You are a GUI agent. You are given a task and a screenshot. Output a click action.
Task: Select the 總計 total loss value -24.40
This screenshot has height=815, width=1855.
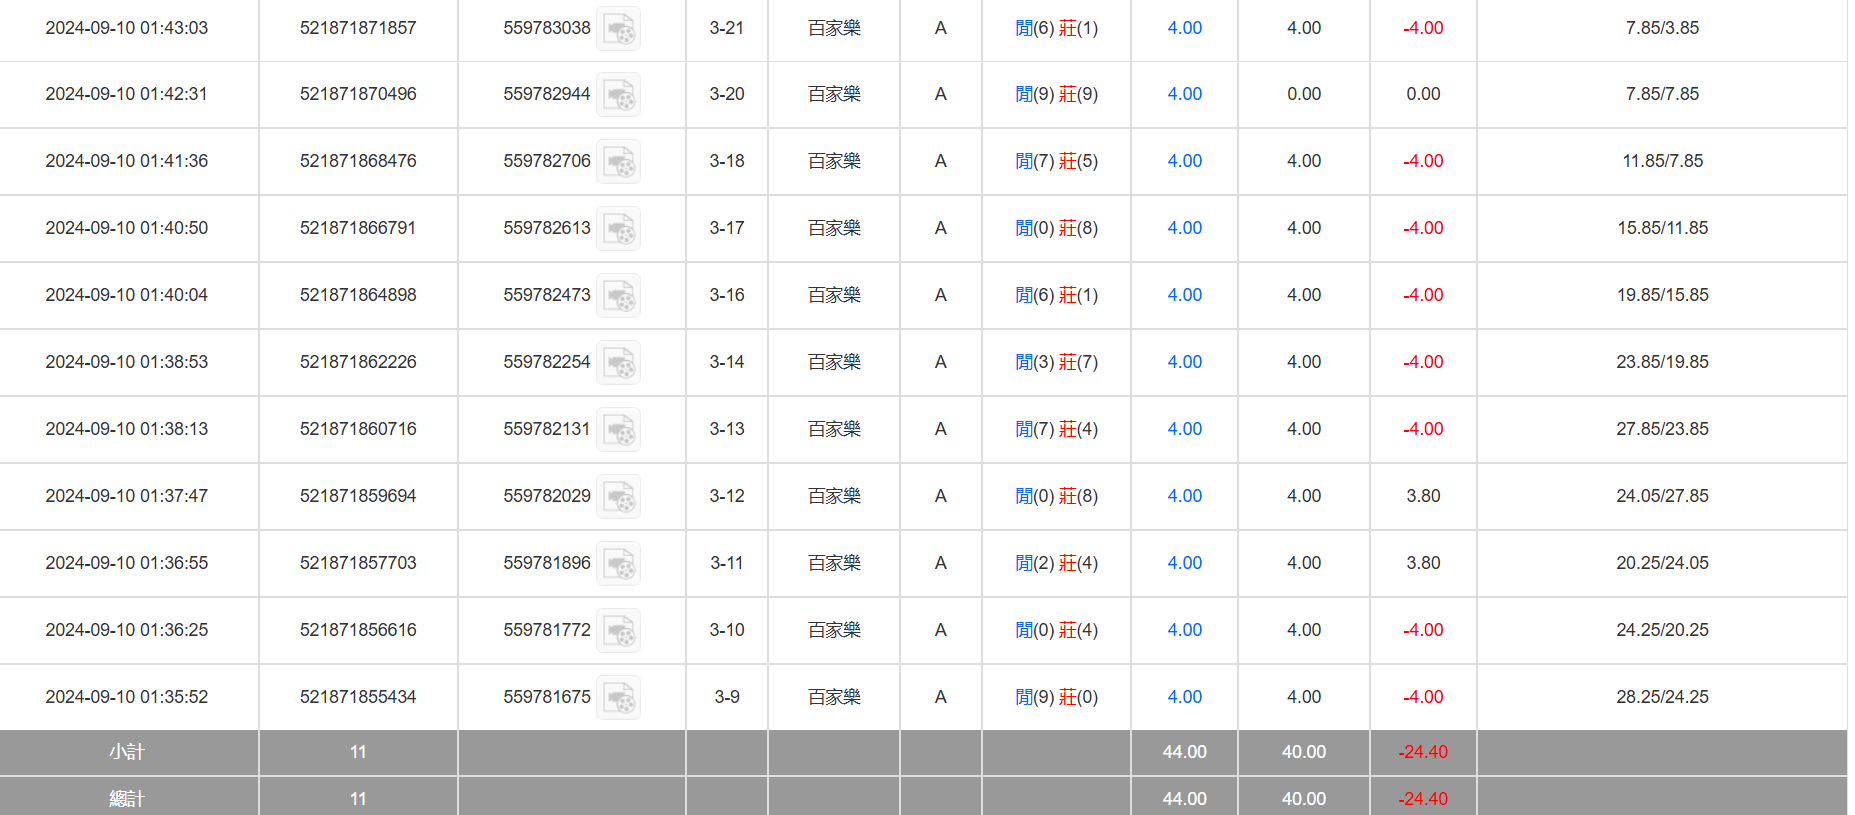pos(1422,799)
